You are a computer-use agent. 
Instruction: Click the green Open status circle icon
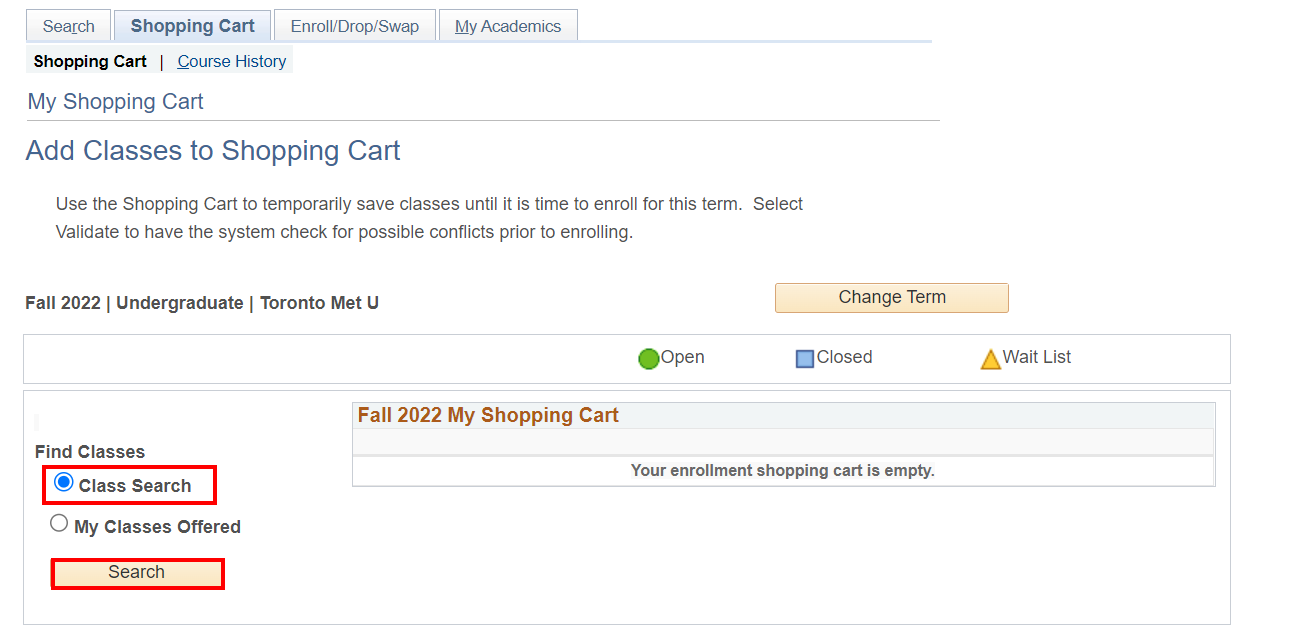click(649, 358)
